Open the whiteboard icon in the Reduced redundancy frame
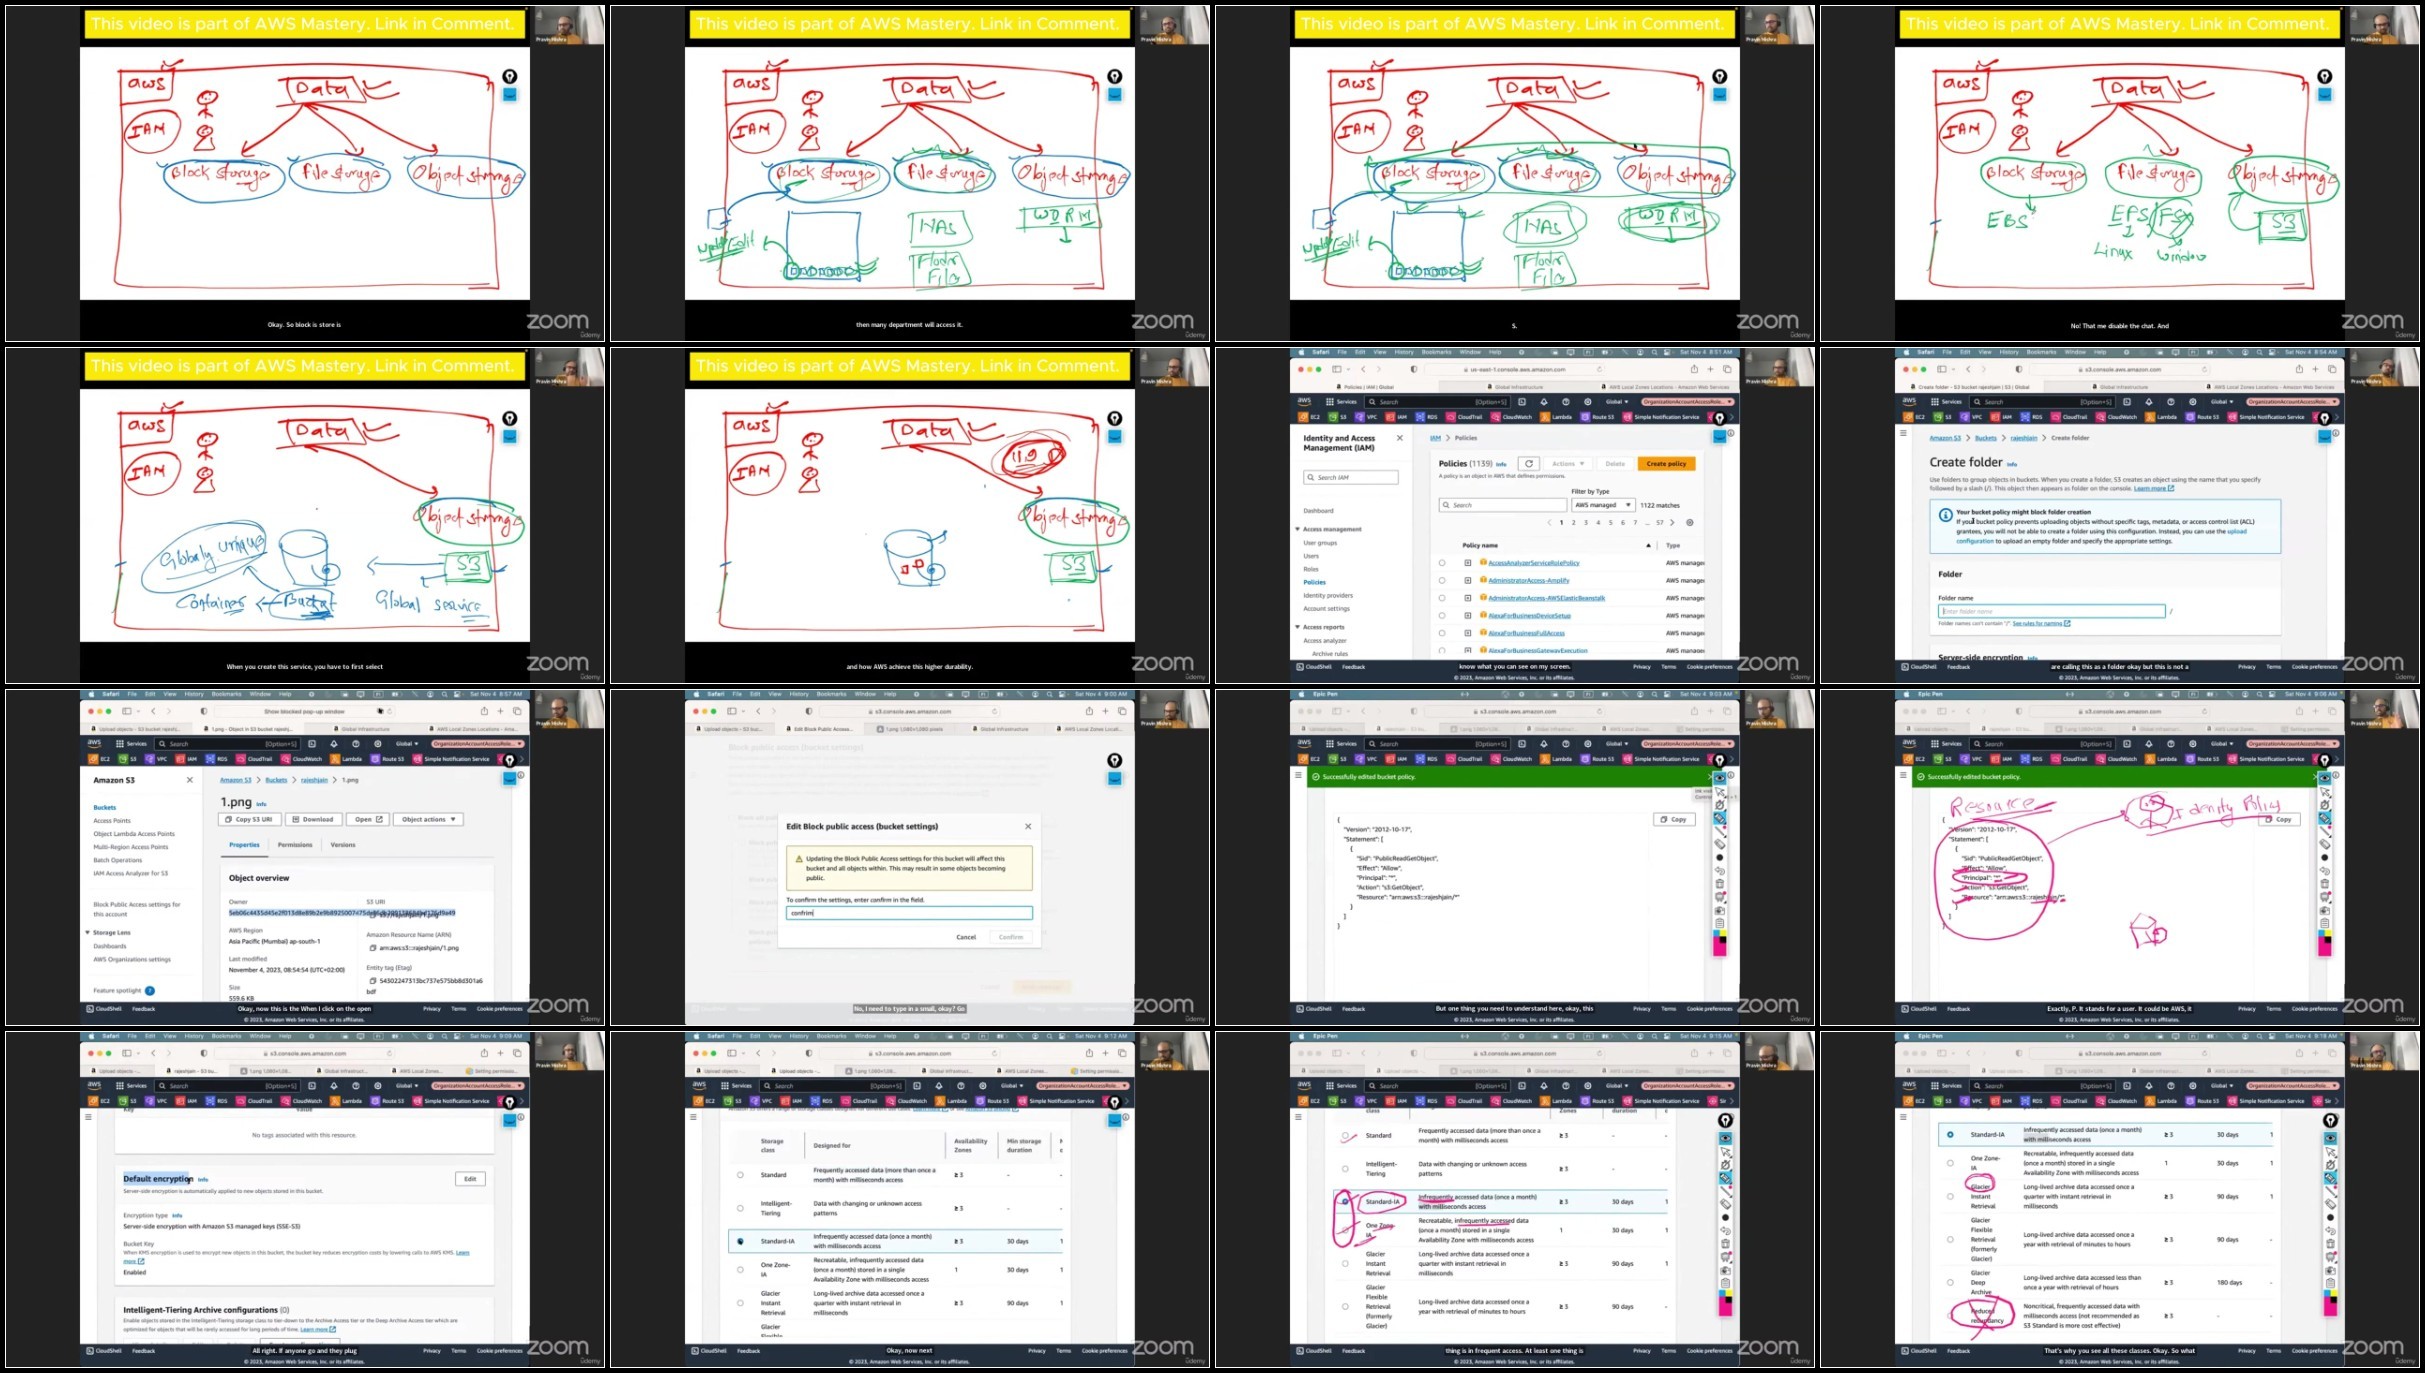The width and height of the screenshot is (2425, 1373). coord(2331,1256)
